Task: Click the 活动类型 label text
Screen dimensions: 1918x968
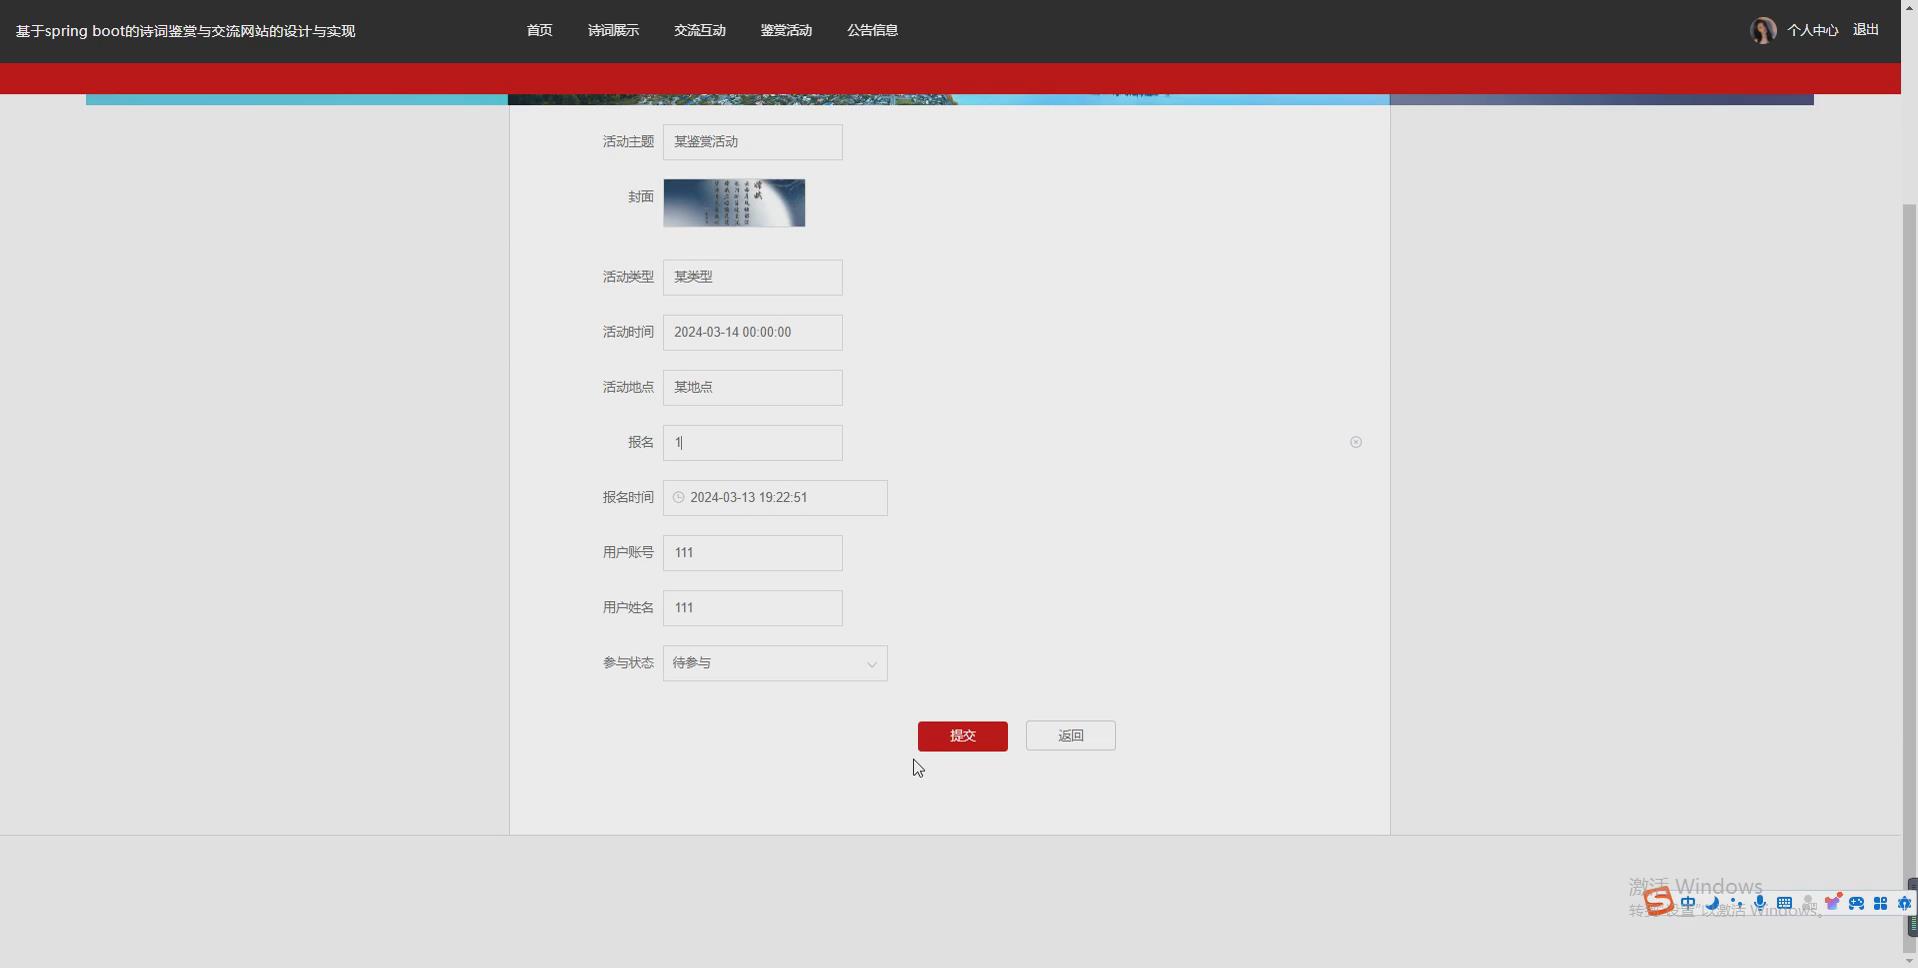Action: click(x=628, y=277)
